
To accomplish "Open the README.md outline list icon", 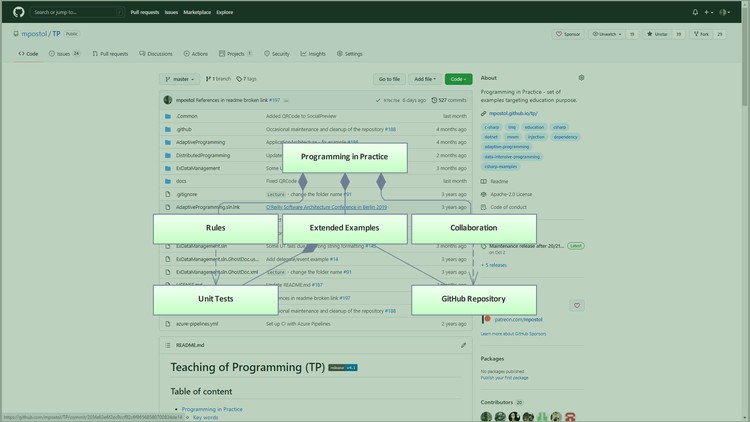I will pyautogui.click(x=167, y=345).
